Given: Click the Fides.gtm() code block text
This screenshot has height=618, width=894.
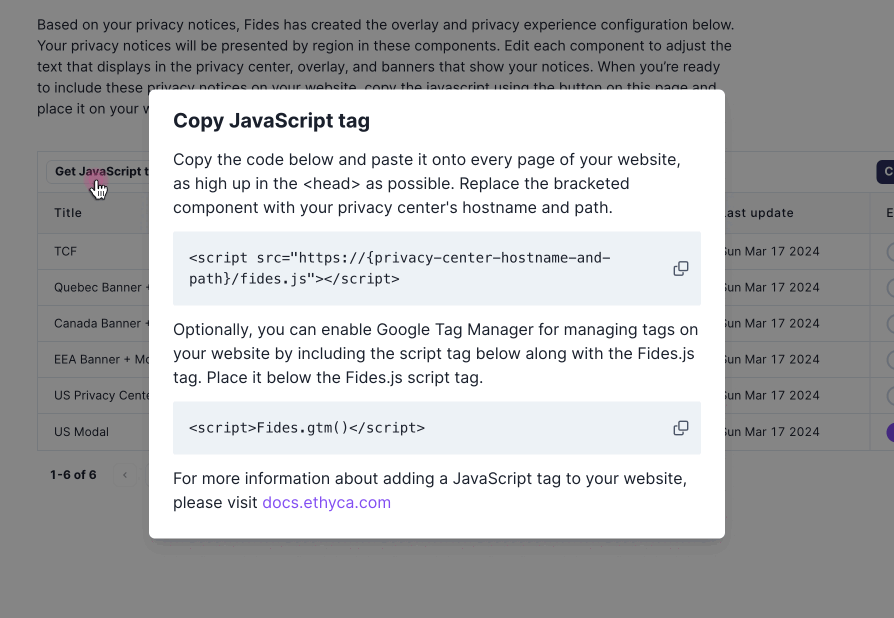Looking at the screenshot, I should pyautogui.click(x=307, y=428).
